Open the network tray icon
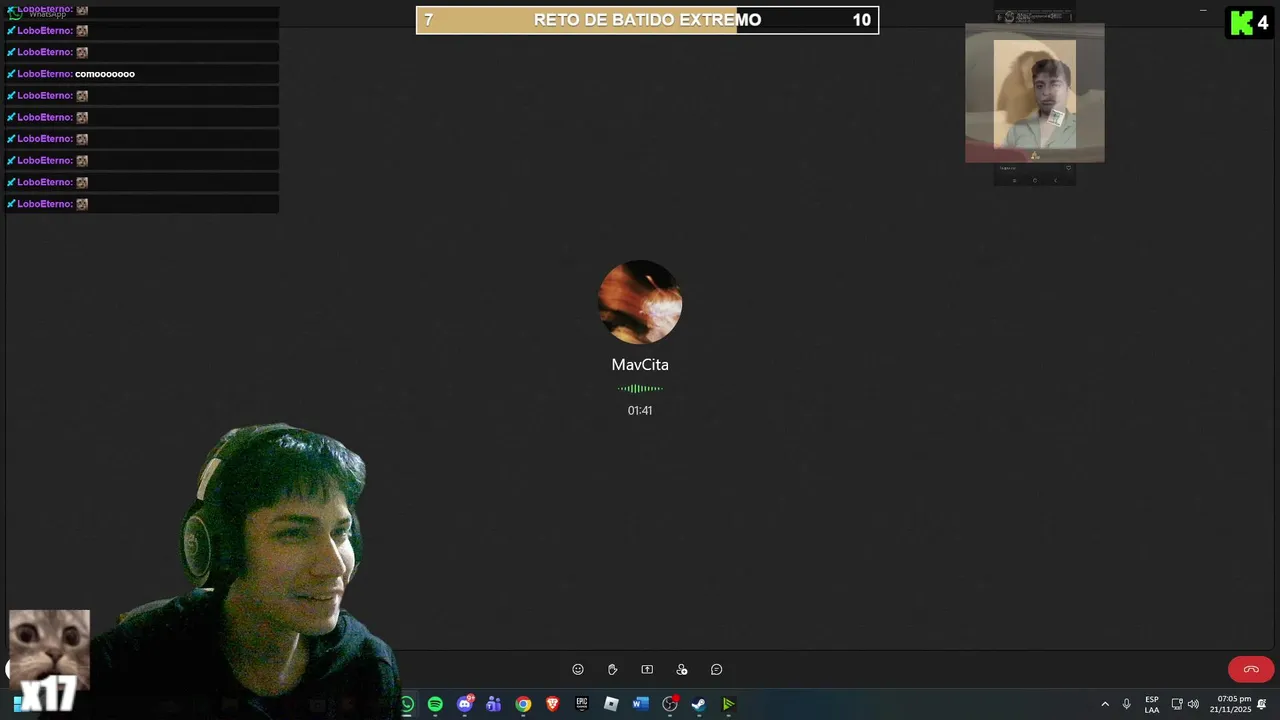The height and width of the screenshot is (720, 1280). (x=1177, y=704)
